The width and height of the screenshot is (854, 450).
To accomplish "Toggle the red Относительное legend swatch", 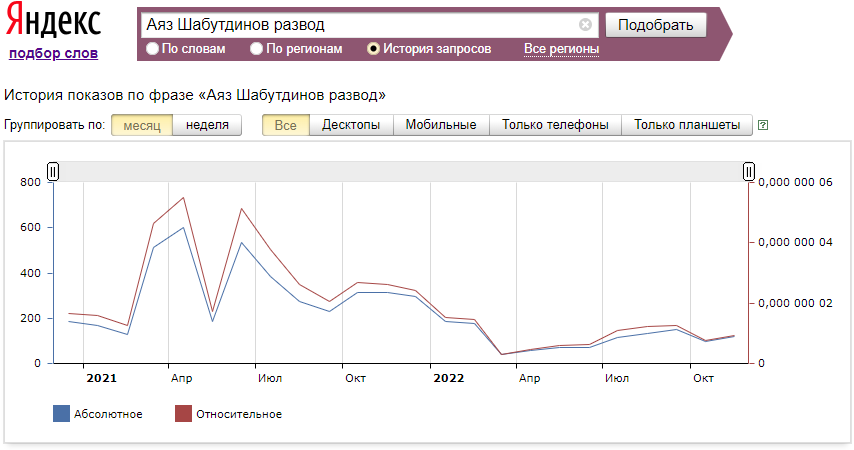I will point(183,414).
